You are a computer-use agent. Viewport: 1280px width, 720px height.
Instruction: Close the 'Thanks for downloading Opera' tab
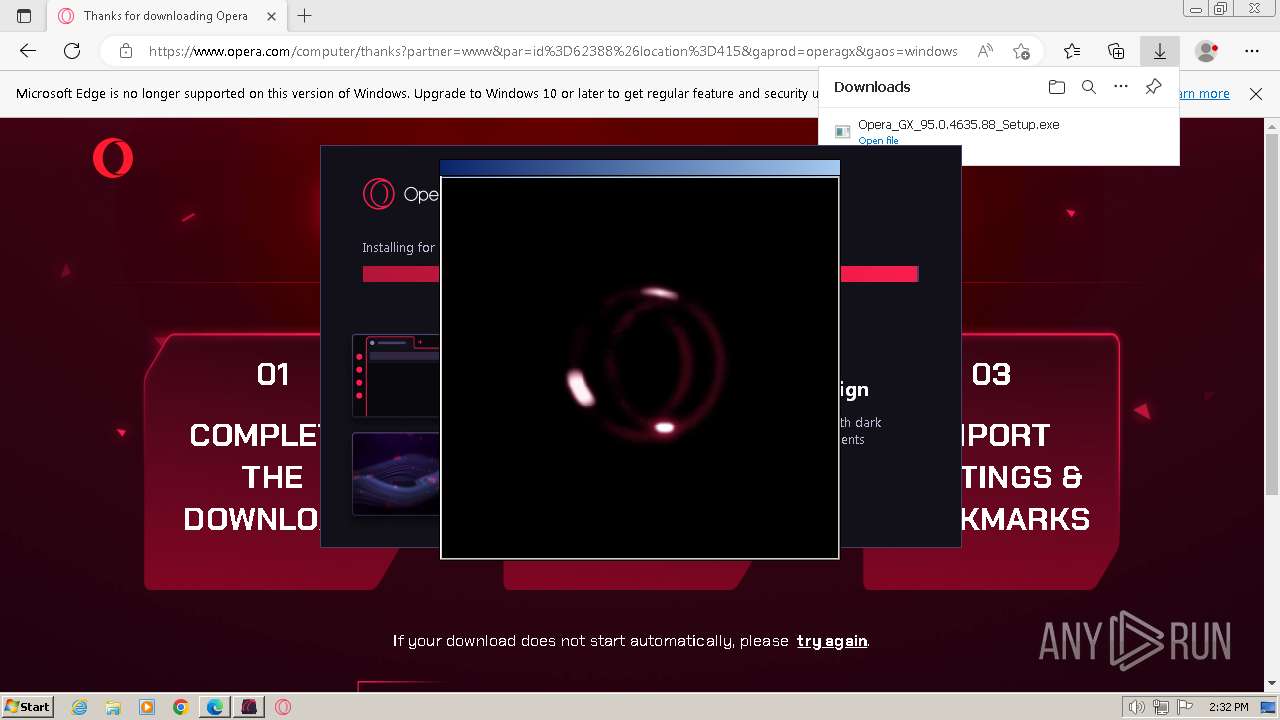point(272,16)
